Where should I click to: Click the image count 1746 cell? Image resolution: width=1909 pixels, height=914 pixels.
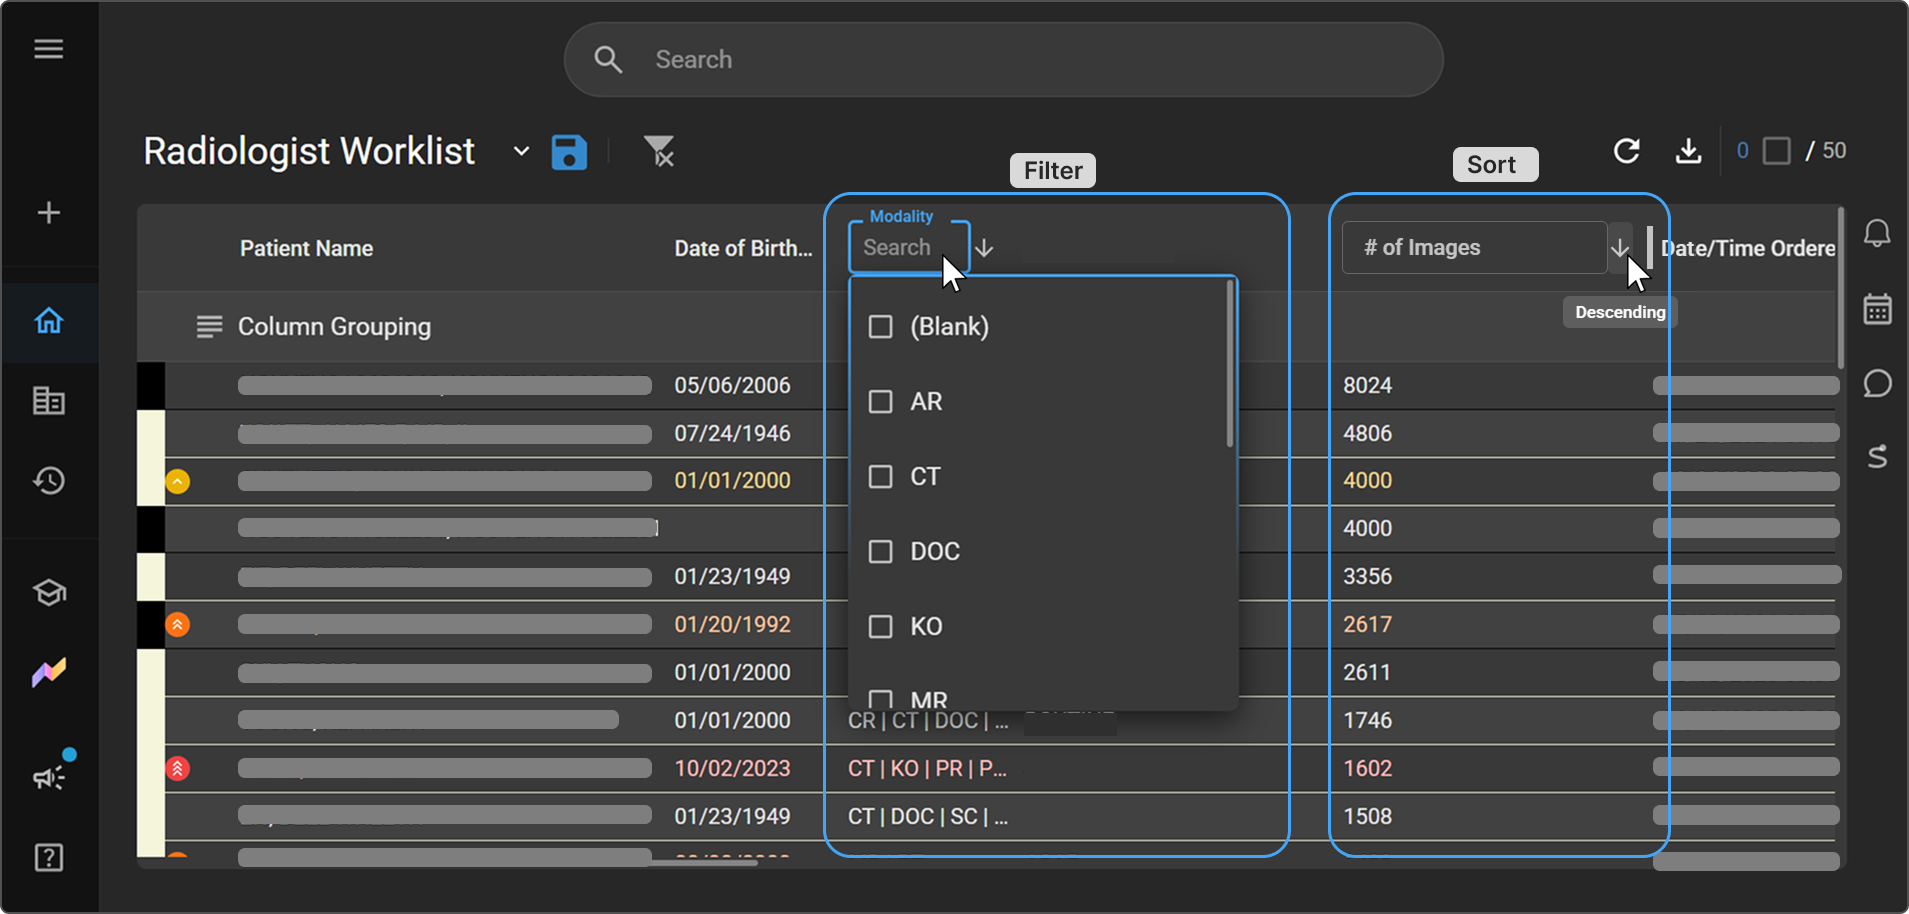pyautogui.click(x=1367, y=721)
